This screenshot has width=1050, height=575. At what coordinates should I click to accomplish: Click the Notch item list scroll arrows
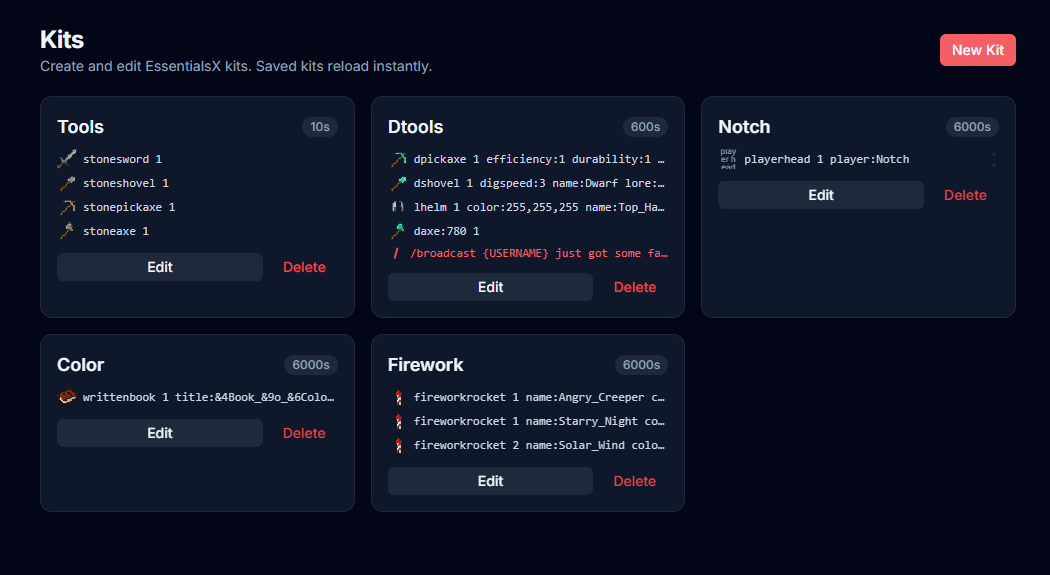[994, 159]
